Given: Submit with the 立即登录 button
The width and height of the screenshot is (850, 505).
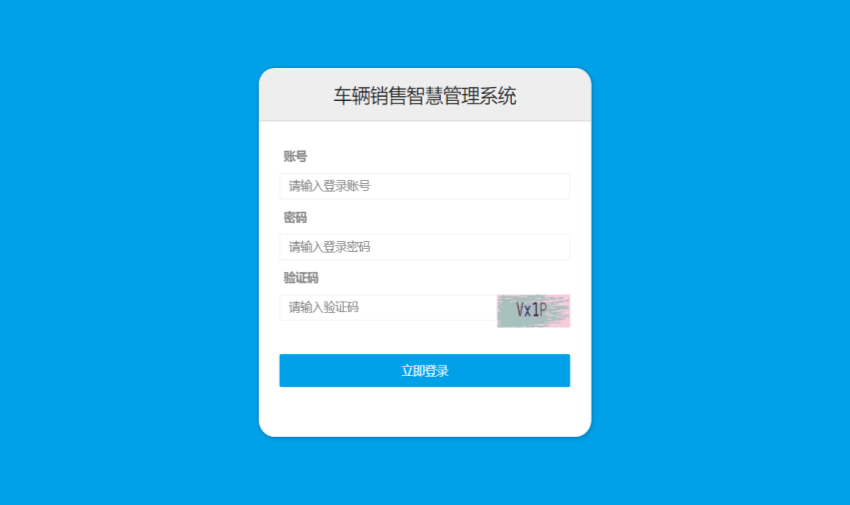Looking at the screenshot, I should (x=424, y=371).
